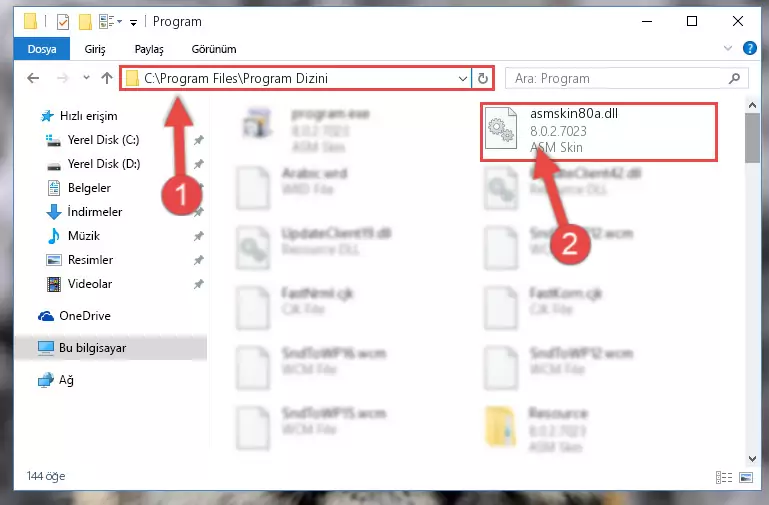Click the Properties icon in title bar

(x=63, y=22)
